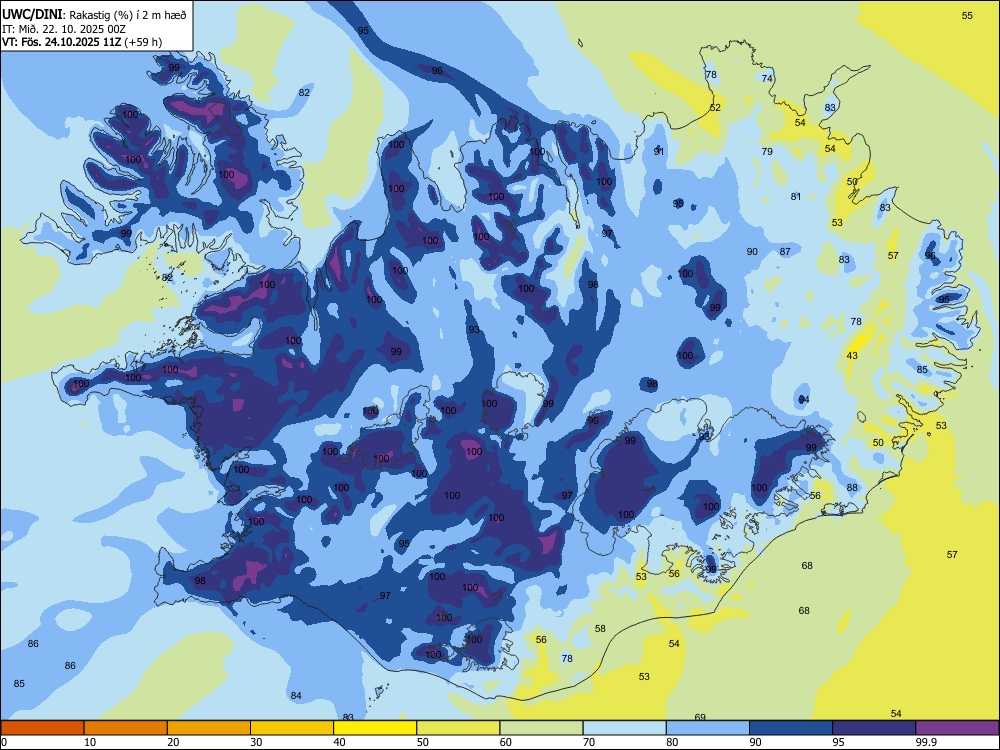
Task: Click the orange 10–20 legend swatch
Action: (x=126, y=728)
